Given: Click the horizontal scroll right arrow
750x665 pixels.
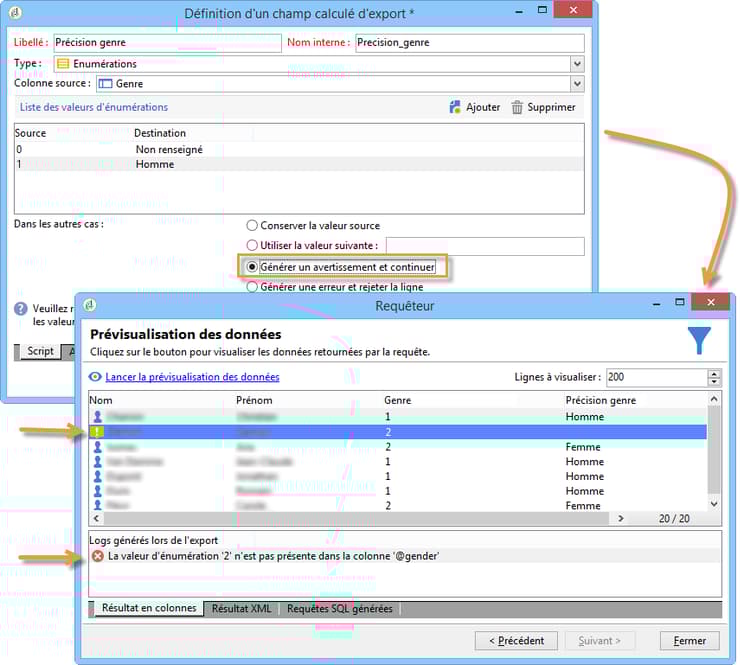Looking at the screenshot, I should [620, 518].
